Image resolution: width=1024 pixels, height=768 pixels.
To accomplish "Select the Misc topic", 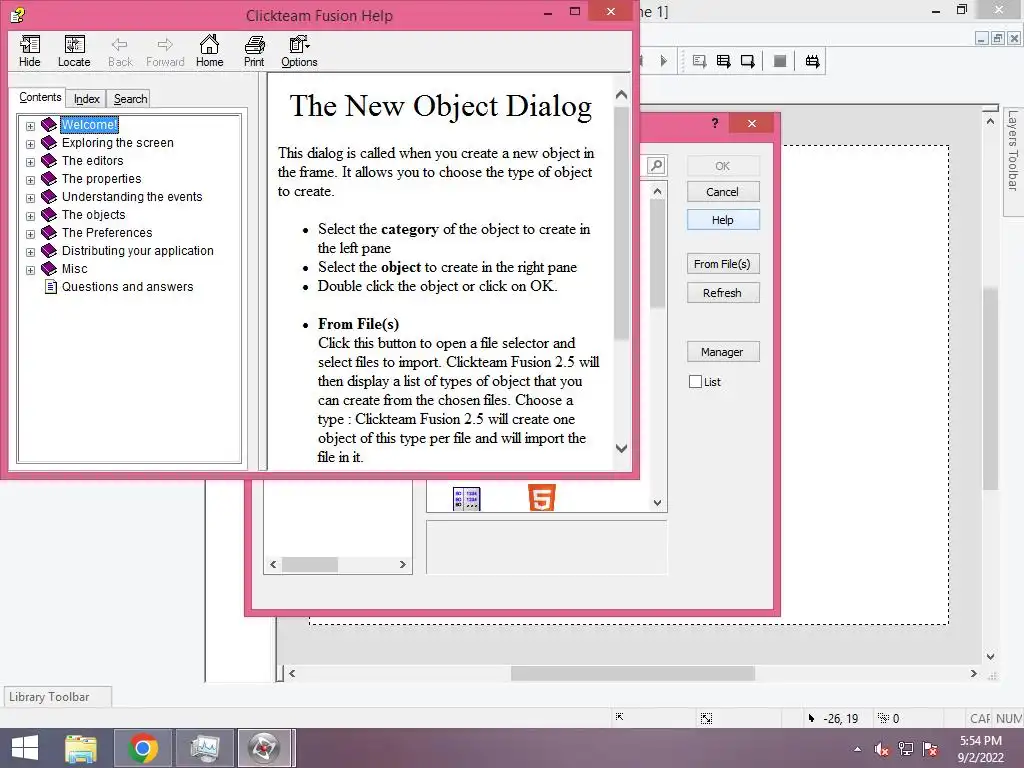I will point(74,268).
